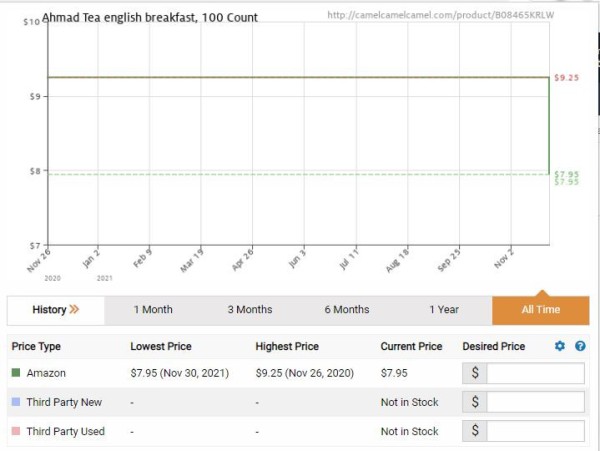Select the All Time tab

540,310
